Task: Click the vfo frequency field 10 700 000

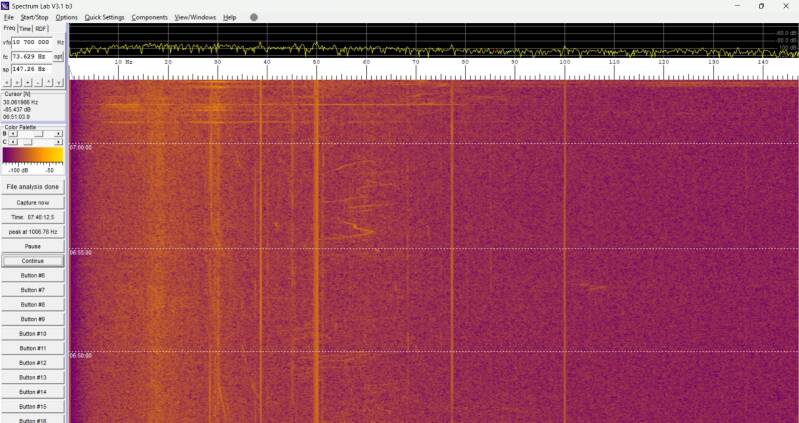Action: click(x=32, y=42)
